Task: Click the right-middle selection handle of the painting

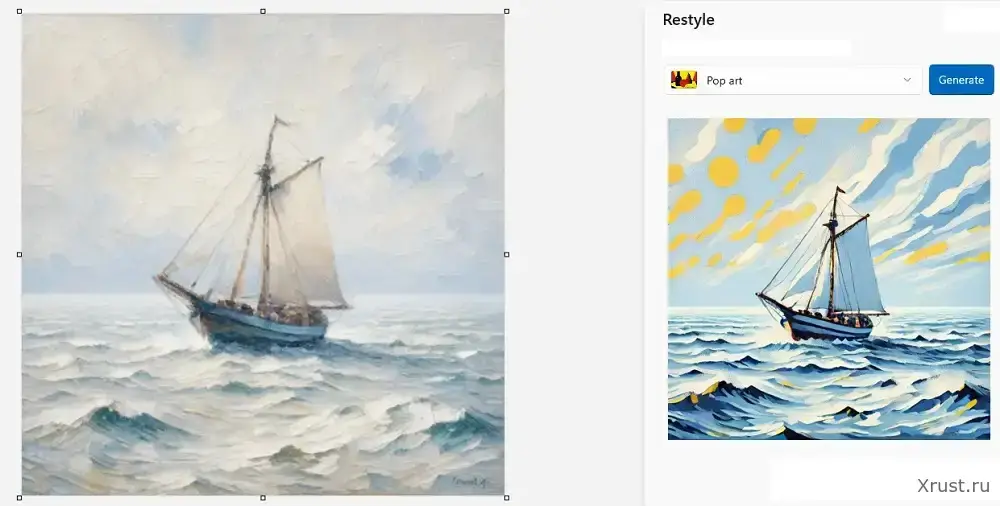Action: pos(506,254)
